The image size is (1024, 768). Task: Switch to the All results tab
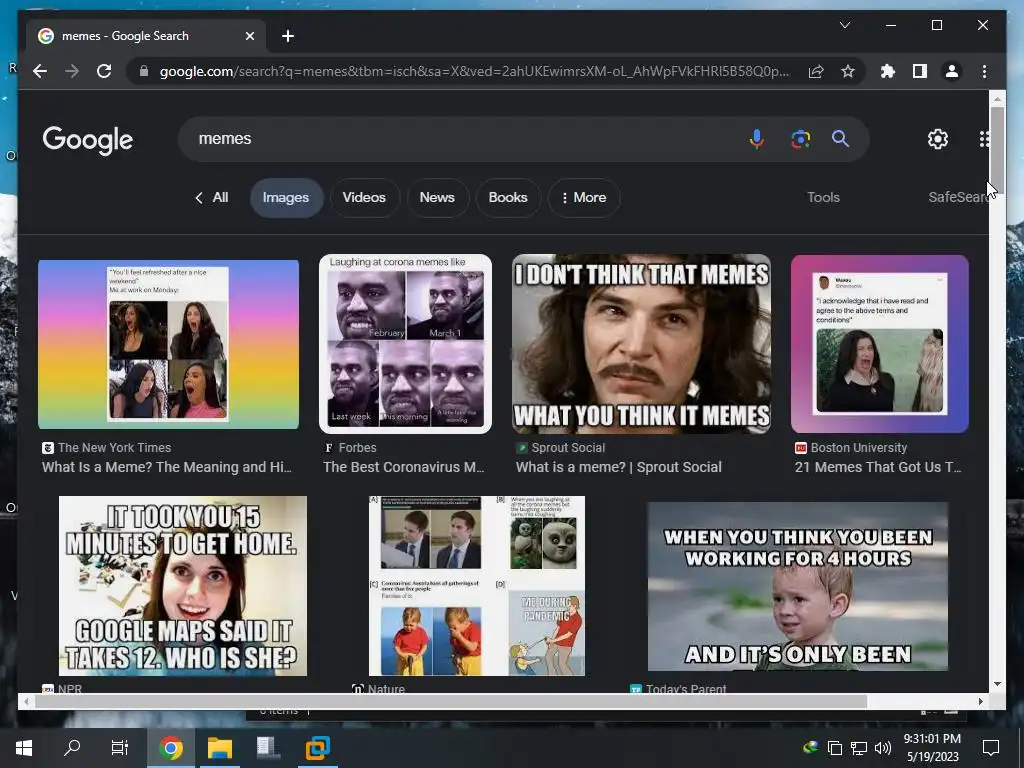pos(212,197)
